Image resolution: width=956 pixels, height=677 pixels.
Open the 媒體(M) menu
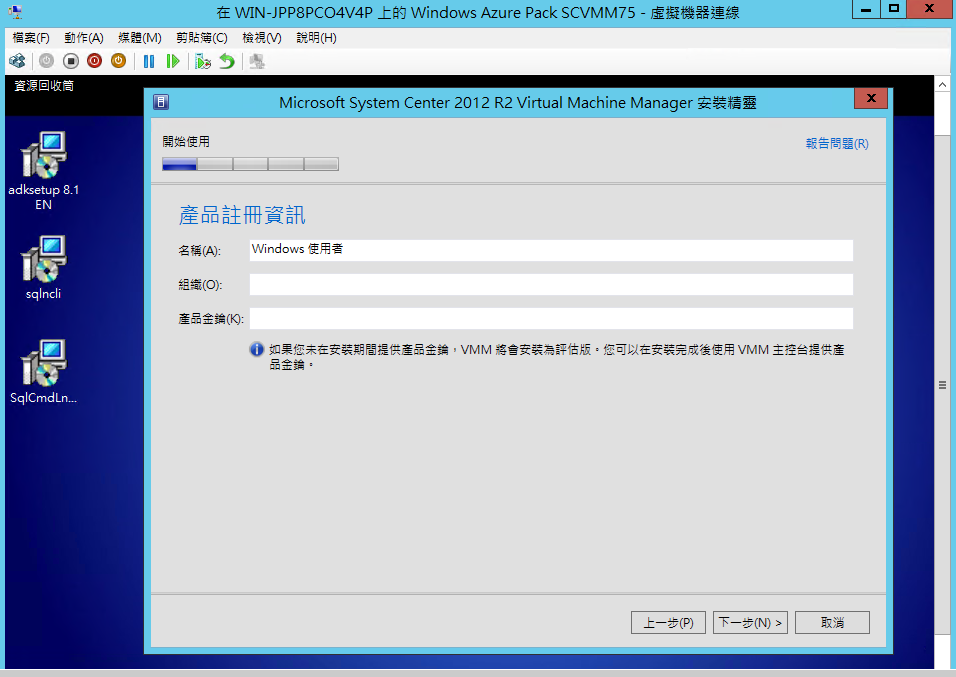pos(140,38)
